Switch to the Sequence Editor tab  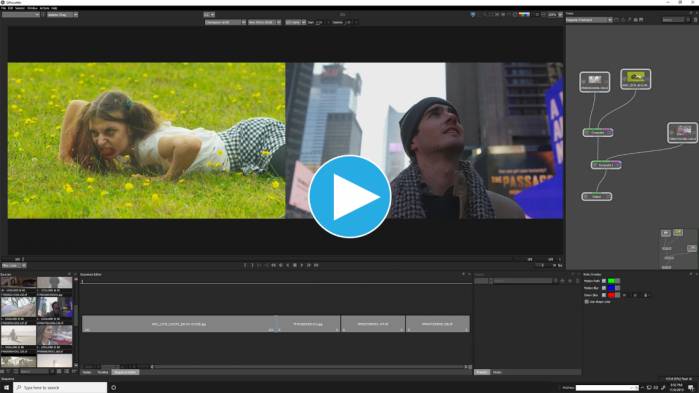point(125,372)
